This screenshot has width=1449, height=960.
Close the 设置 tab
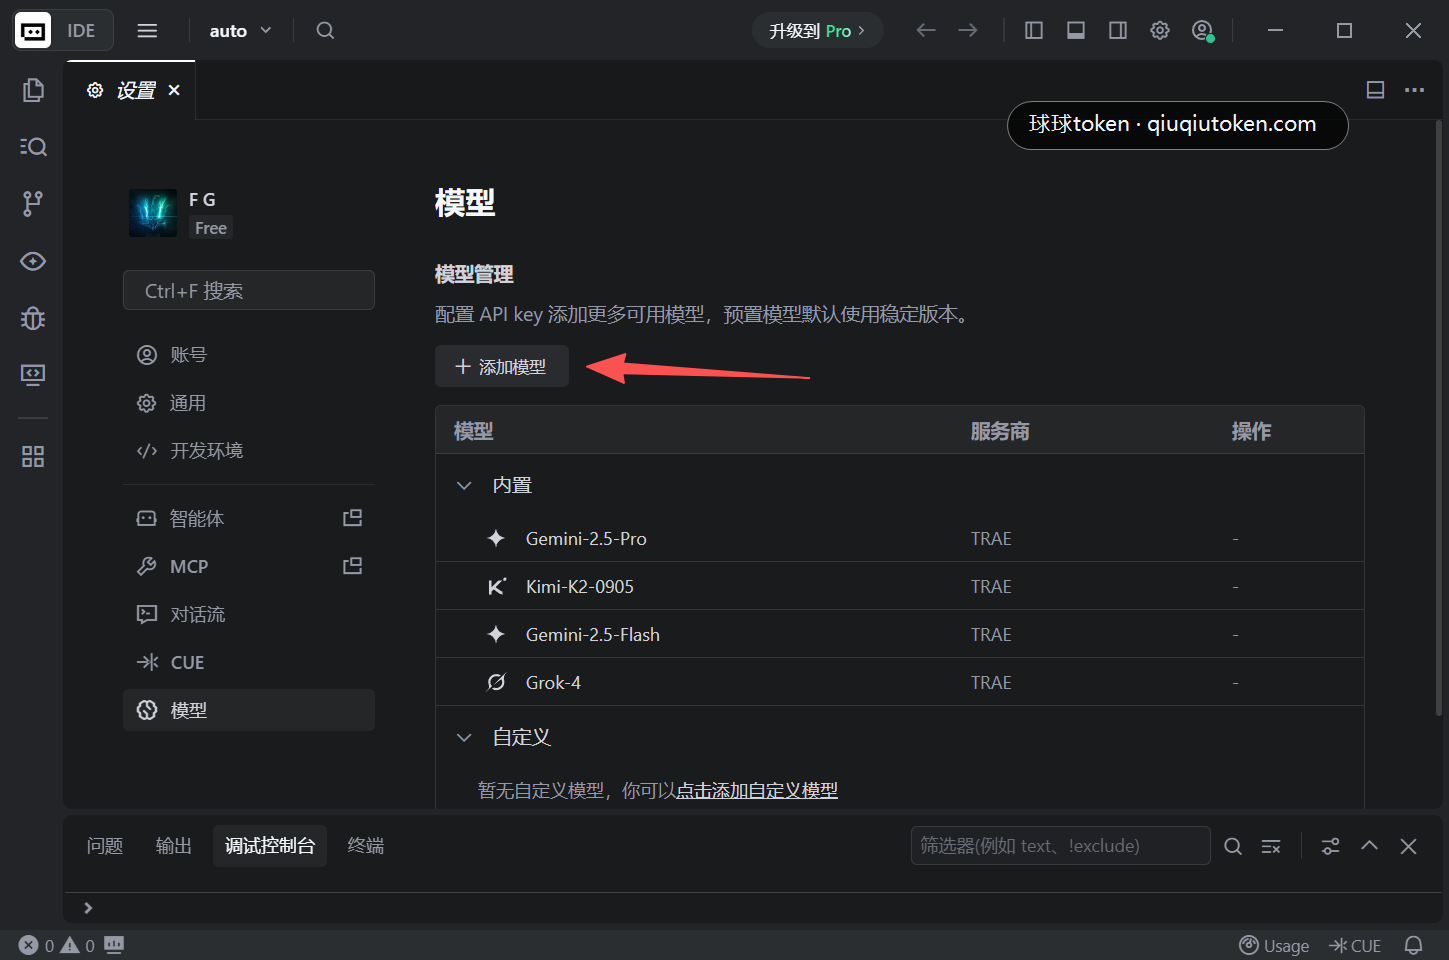click(x=174, y=90)
